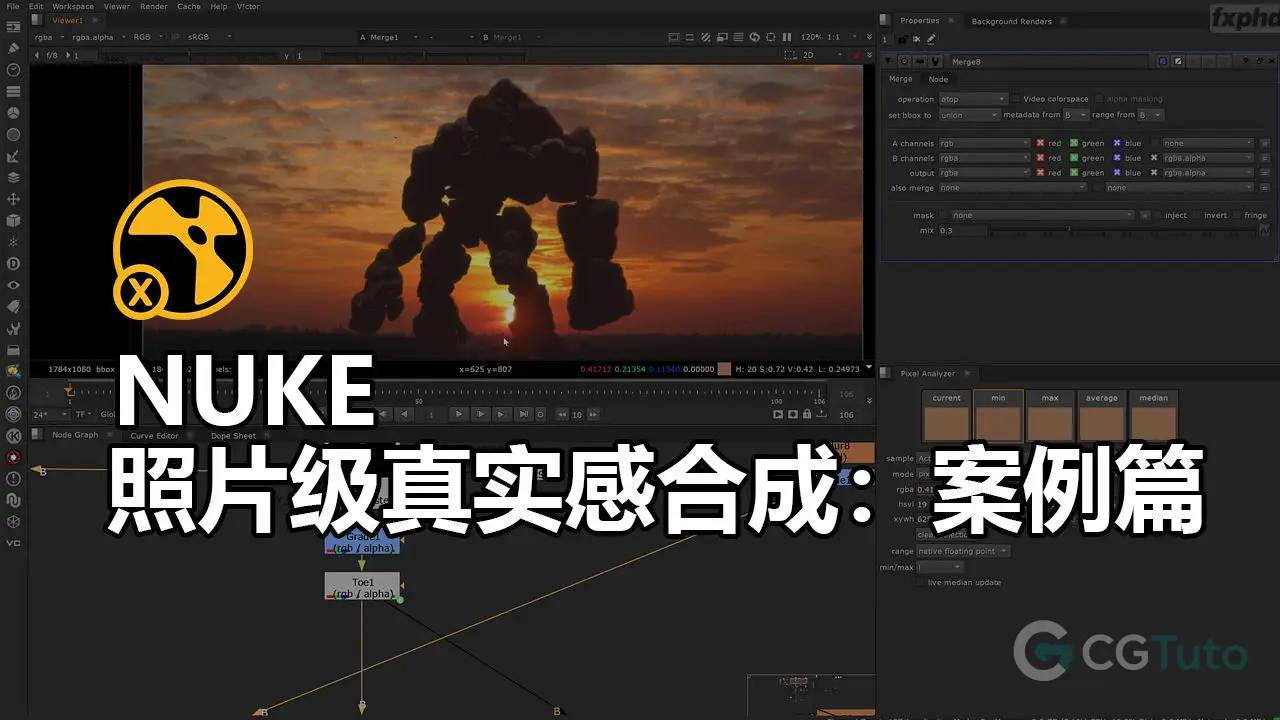Click the mix value field 0.3
Image resolution: width=1280 pixels, height=720 pixels.
coord(962,231)
